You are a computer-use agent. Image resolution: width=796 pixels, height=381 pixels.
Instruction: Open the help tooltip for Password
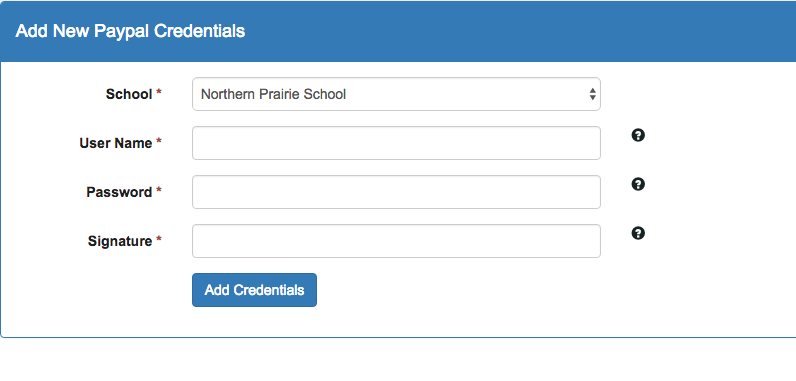tap(638, 184)
